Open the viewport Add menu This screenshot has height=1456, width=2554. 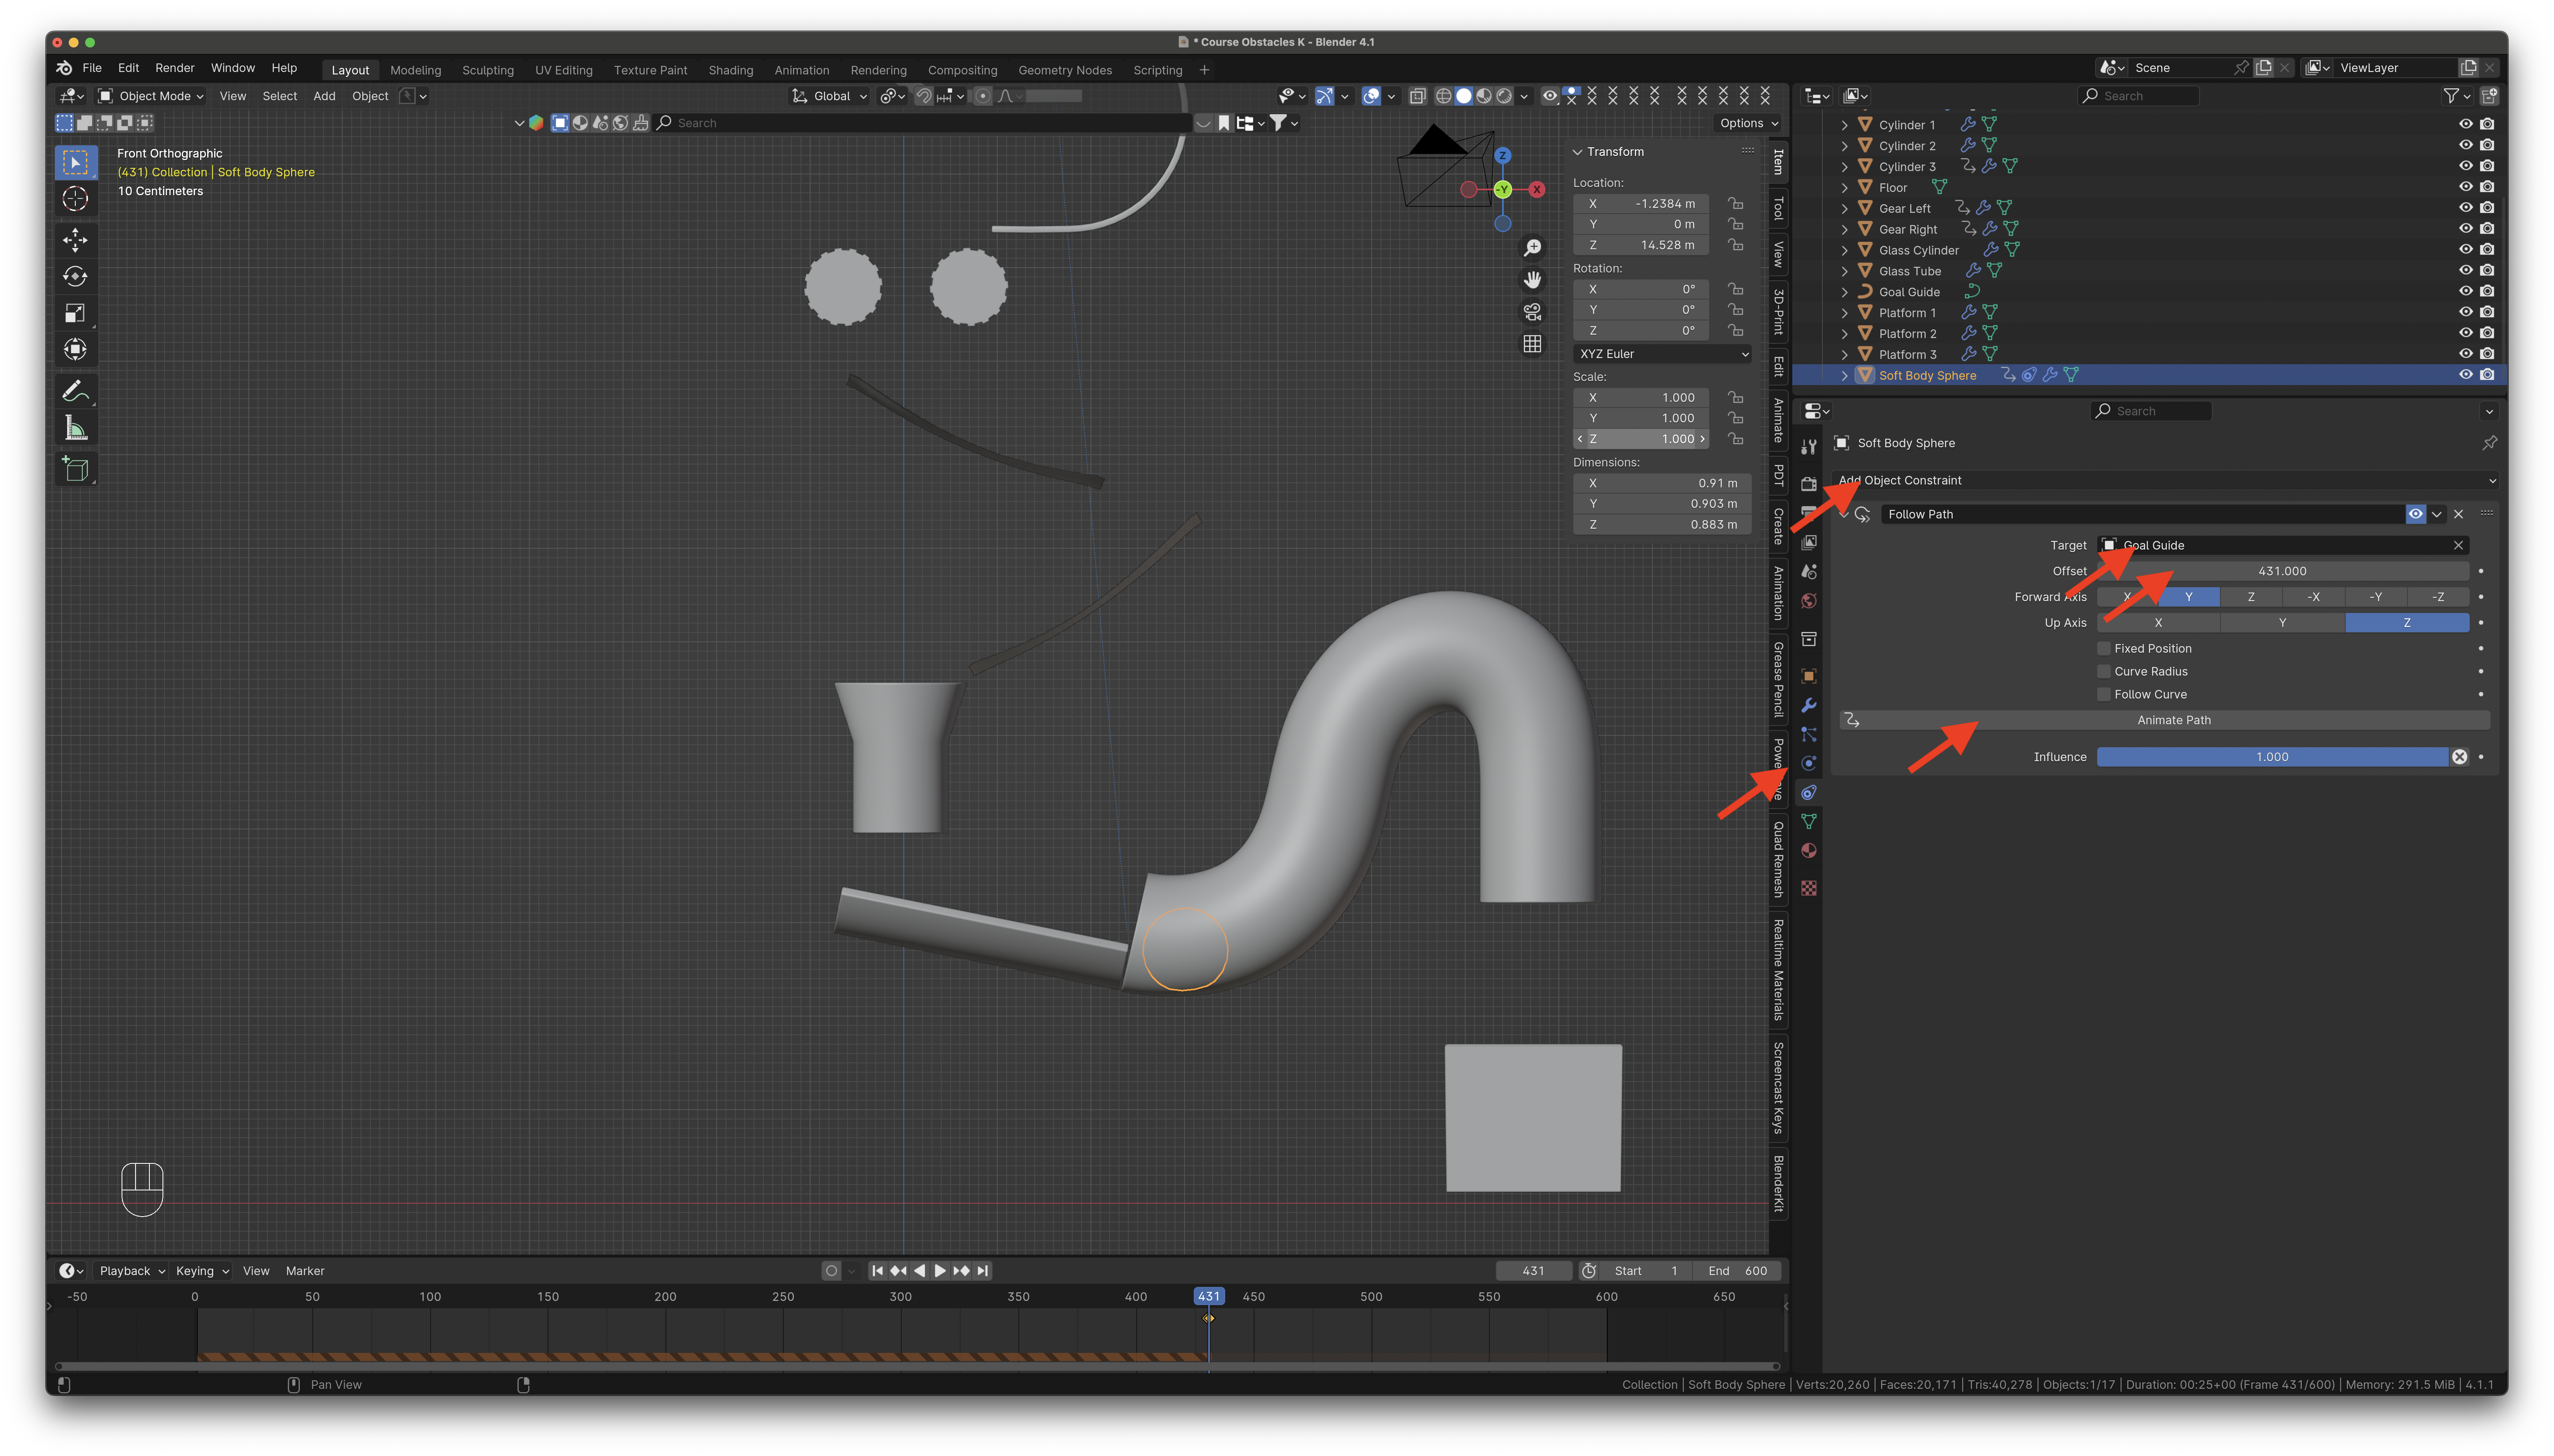pos(324,96)
